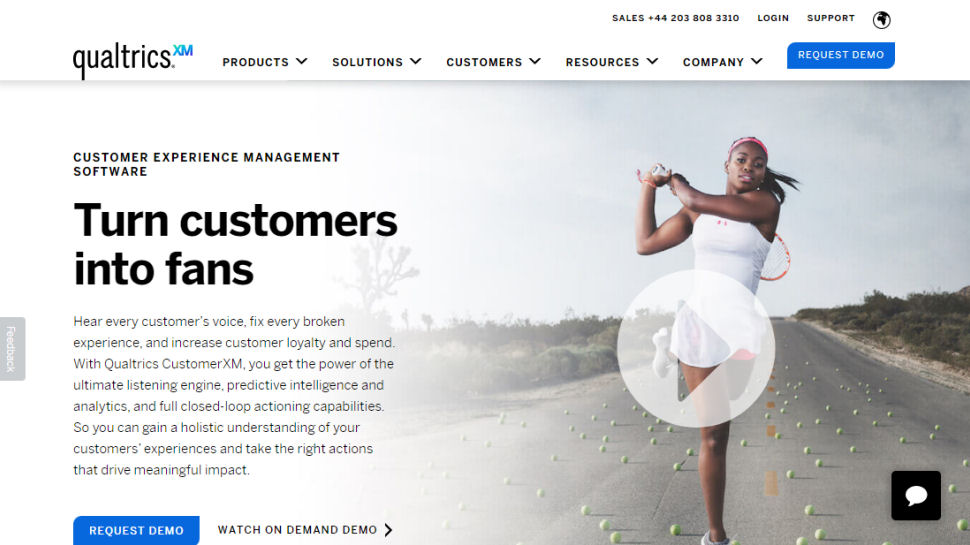
Task: Click Request Demo below the hero text
Action: coord(136,530)
